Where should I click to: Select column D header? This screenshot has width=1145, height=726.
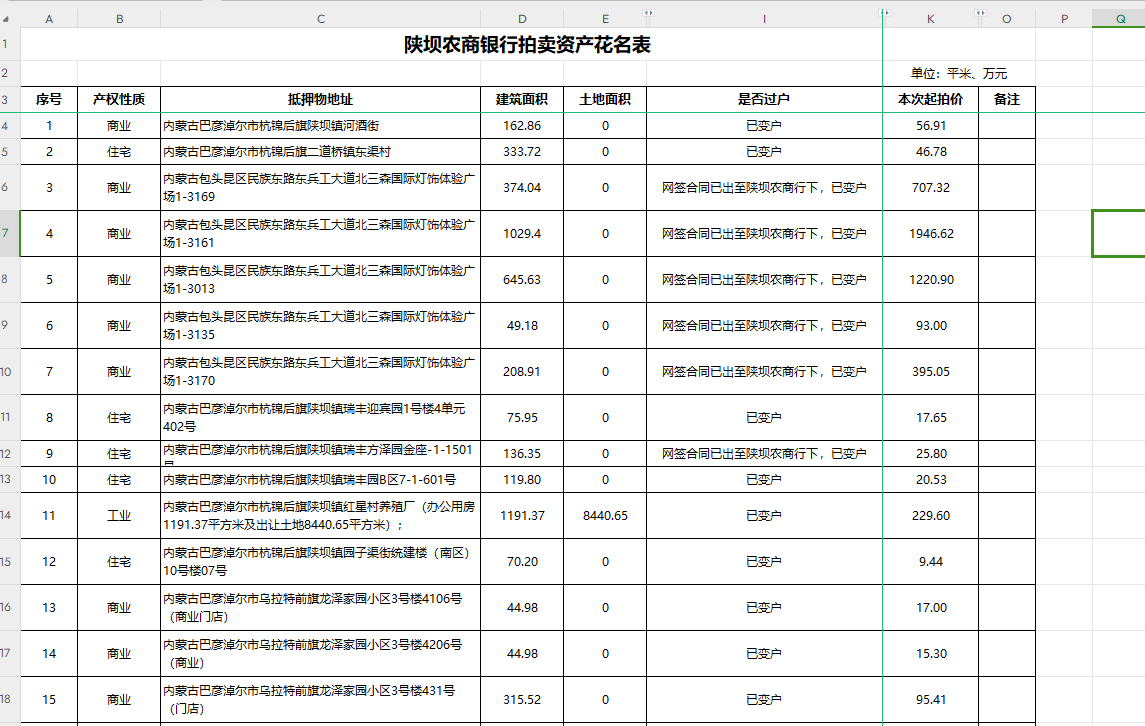522,19
